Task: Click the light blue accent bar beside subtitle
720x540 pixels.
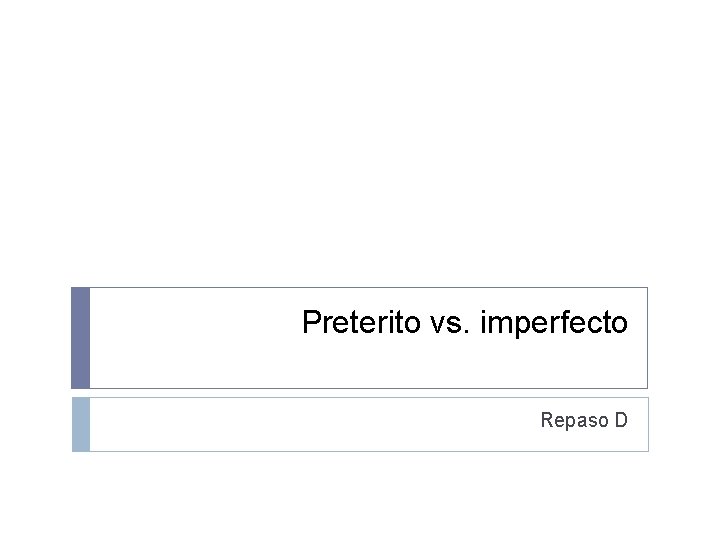Action: pos(81,424)
